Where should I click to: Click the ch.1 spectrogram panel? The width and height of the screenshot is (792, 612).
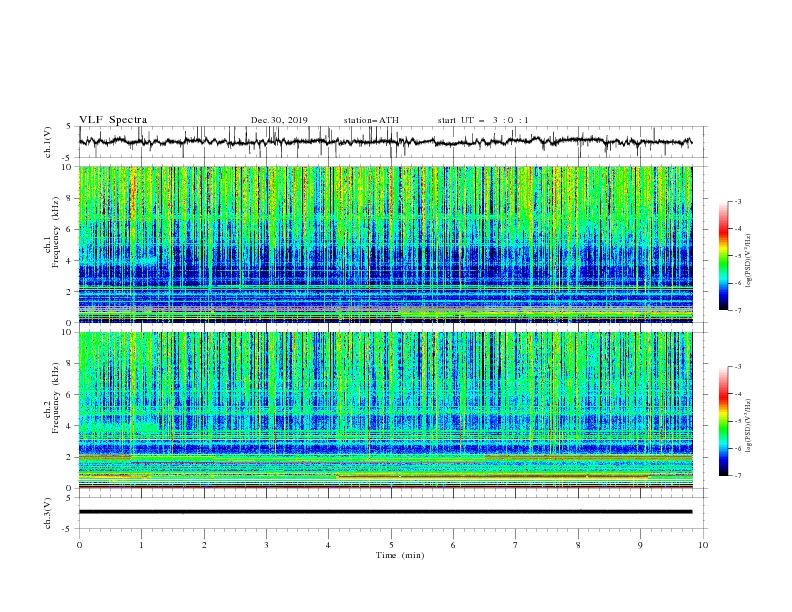[x=385, y=244]
